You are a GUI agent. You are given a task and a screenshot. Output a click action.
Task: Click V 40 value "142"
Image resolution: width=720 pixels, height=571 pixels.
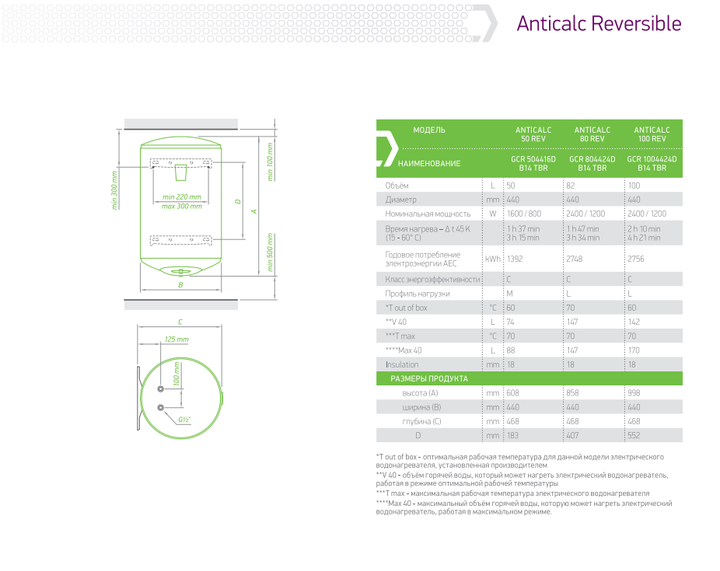click(634, 322)
